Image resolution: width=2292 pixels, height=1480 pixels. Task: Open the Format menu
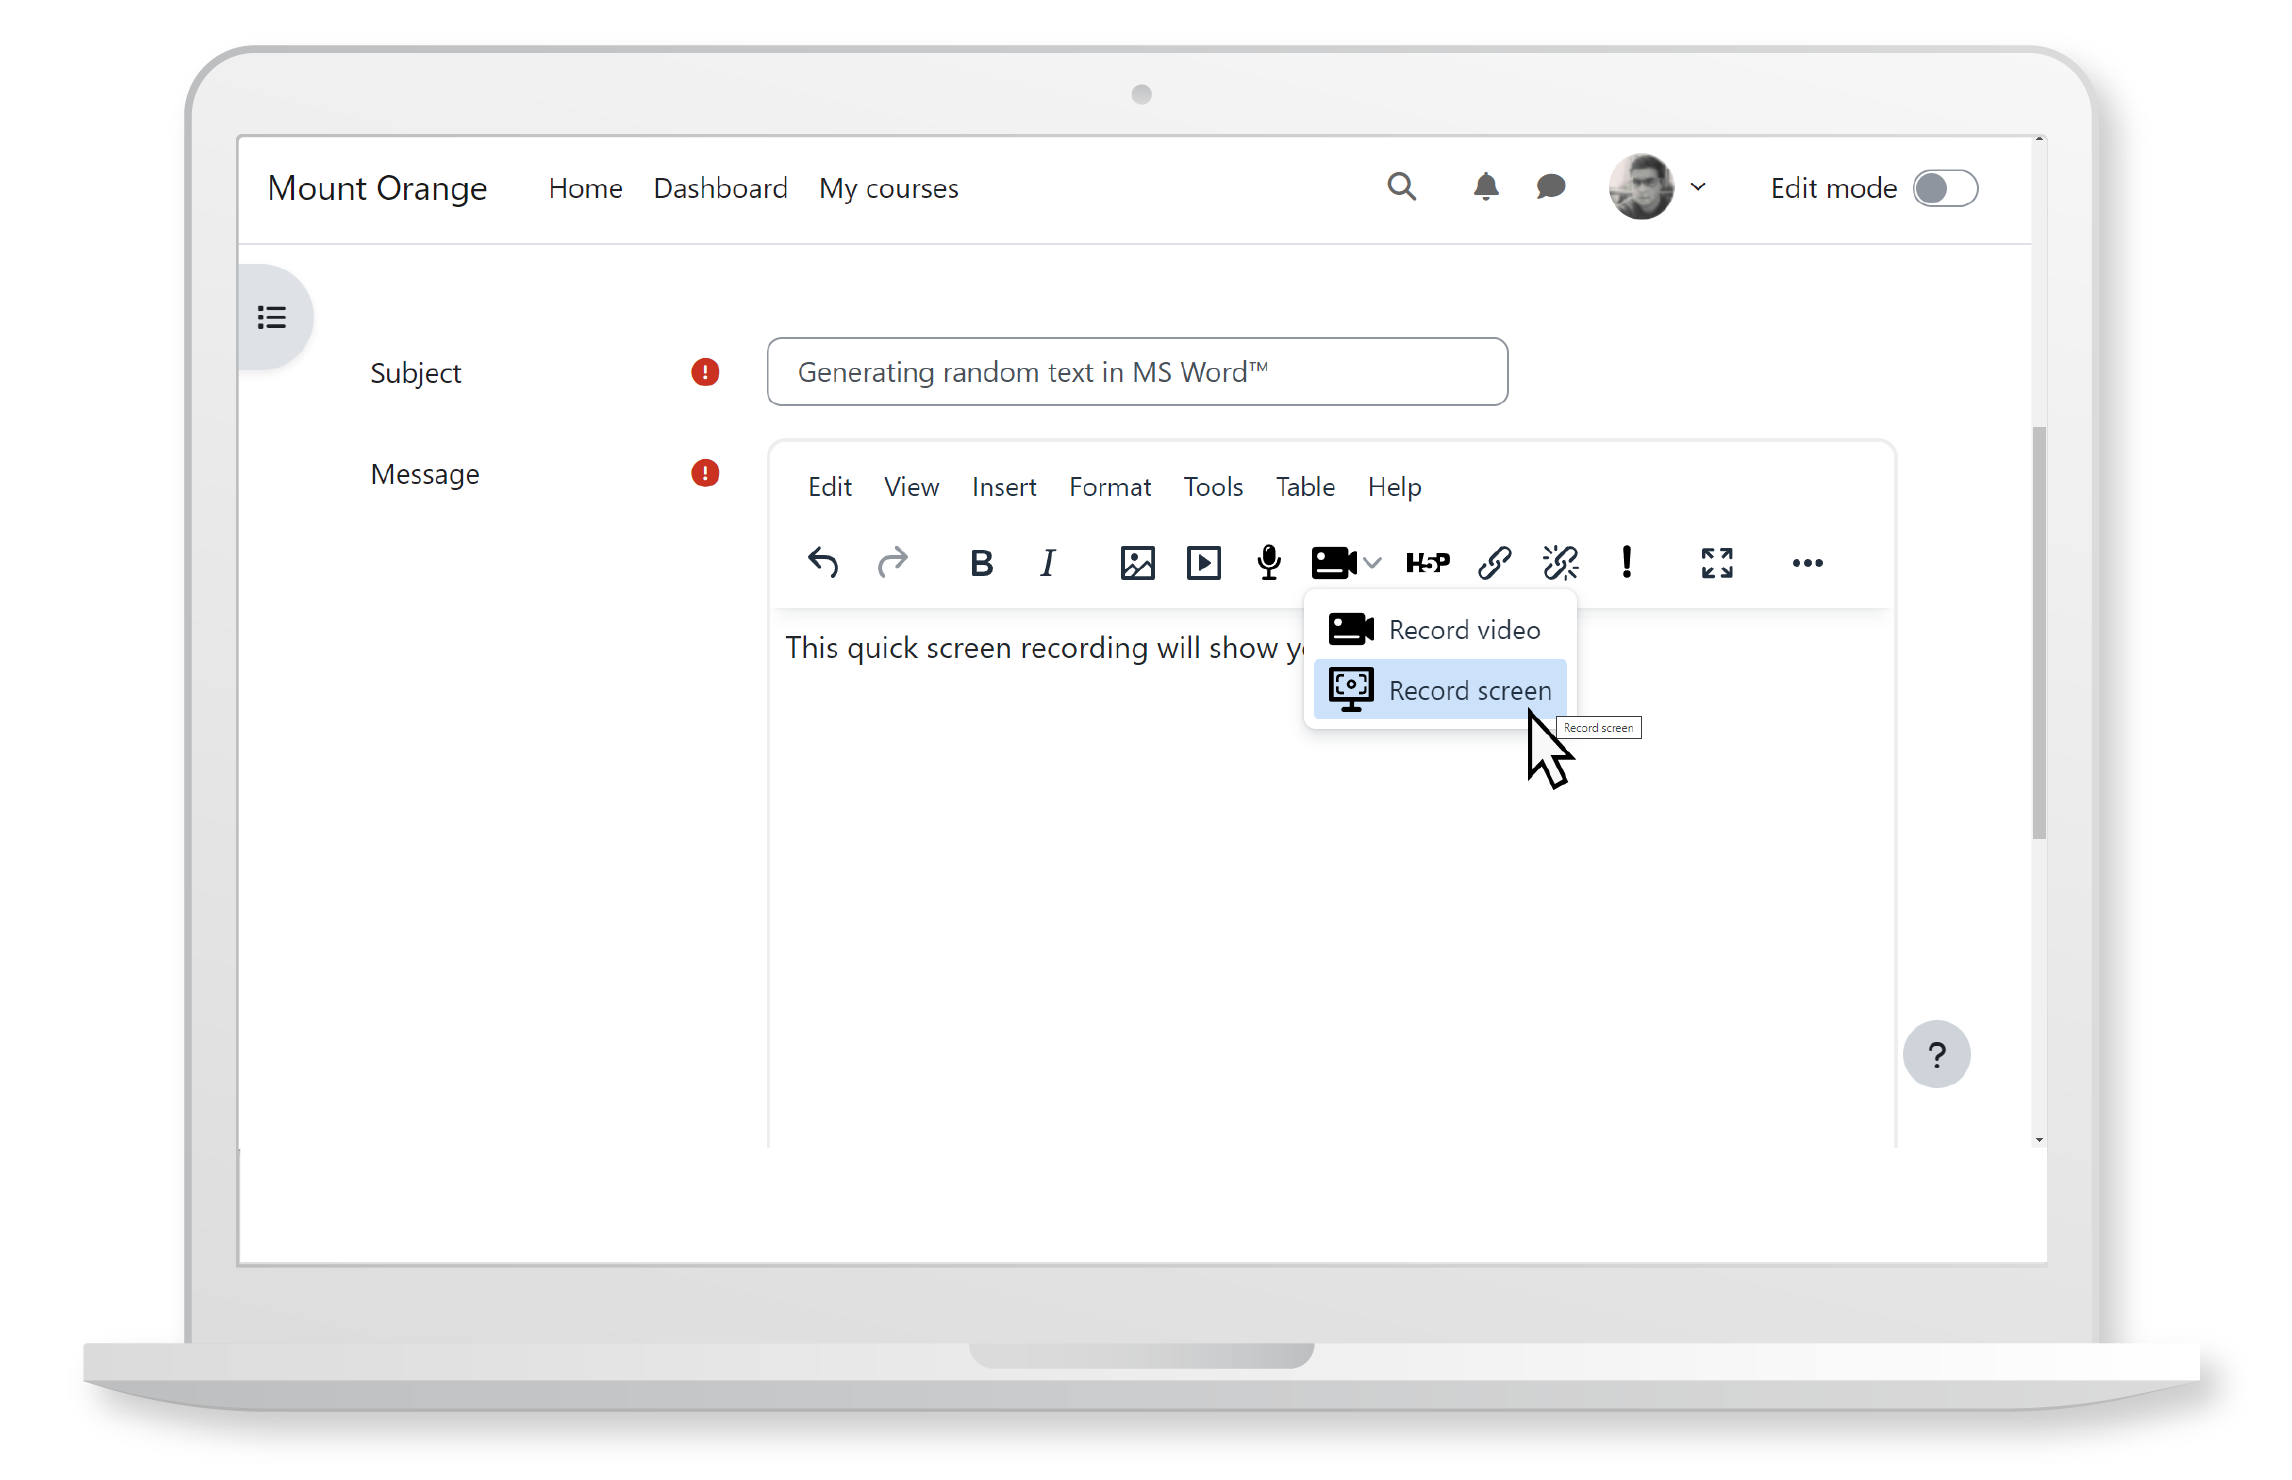[1109, 486]
